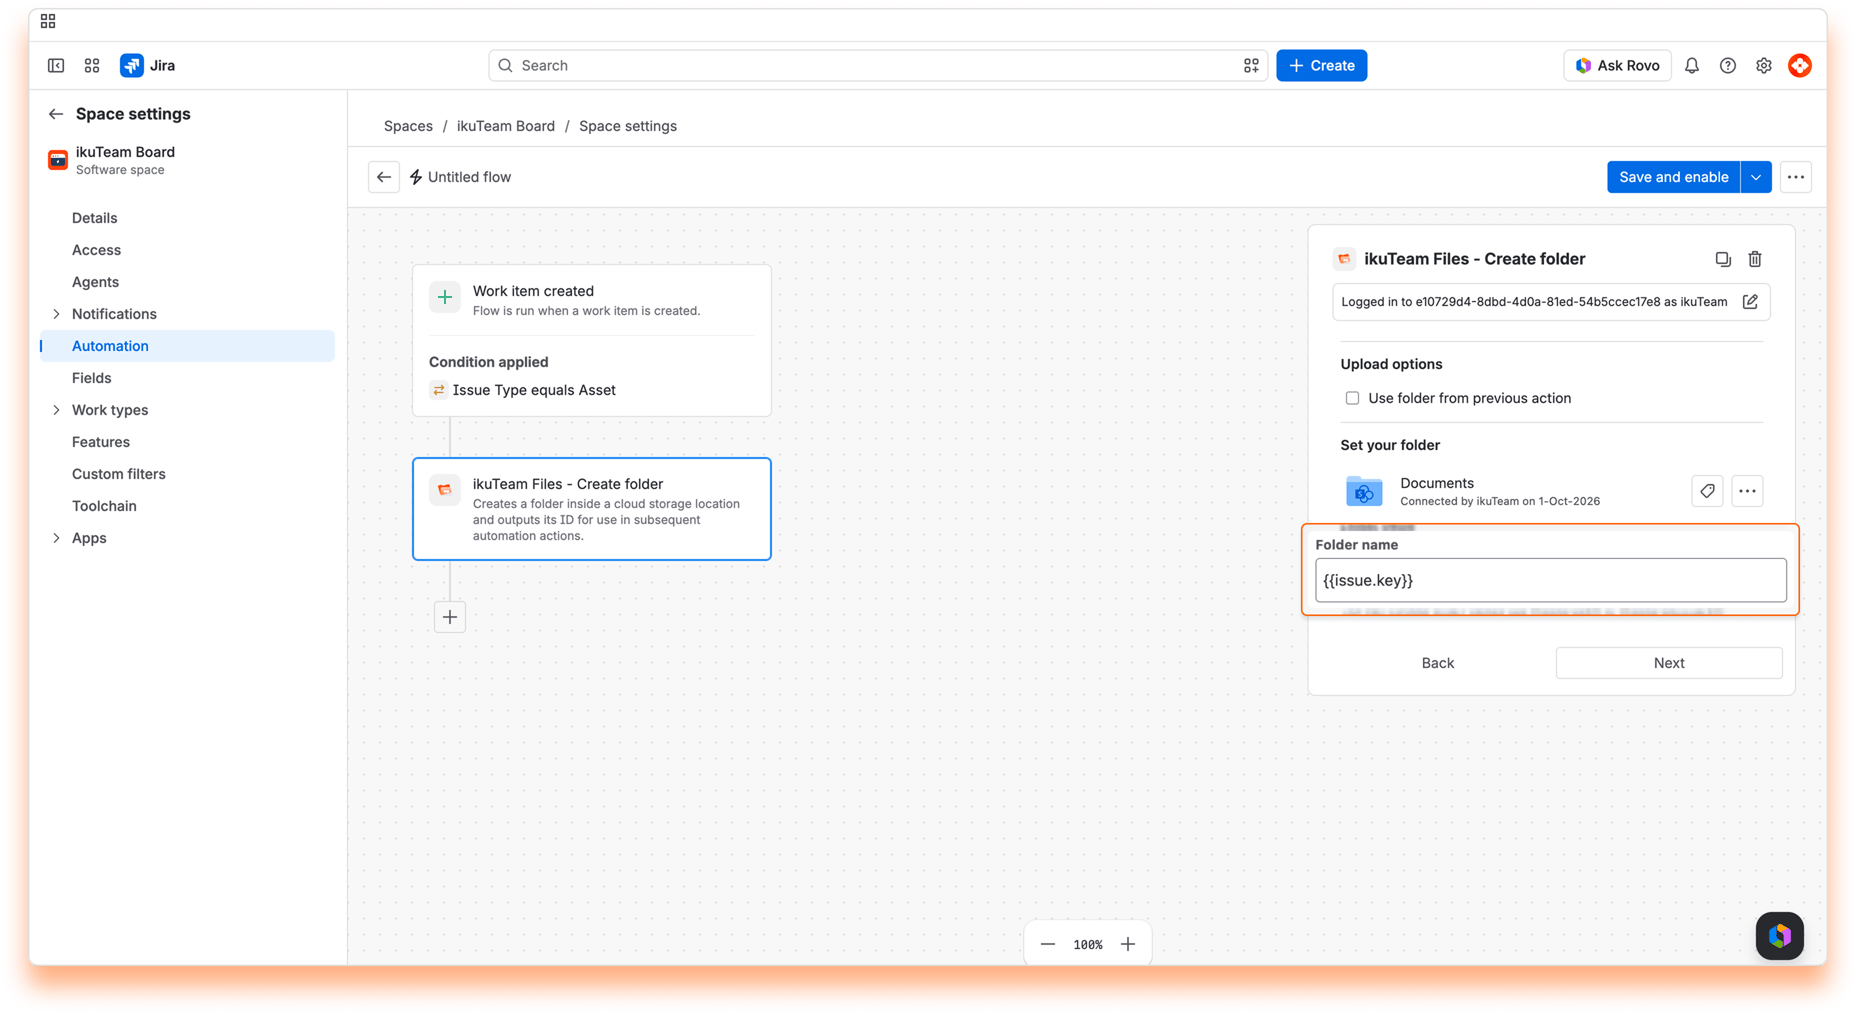Enable Use folder from previous action
This screenshot has height=1014, width=1856.
1352,398
